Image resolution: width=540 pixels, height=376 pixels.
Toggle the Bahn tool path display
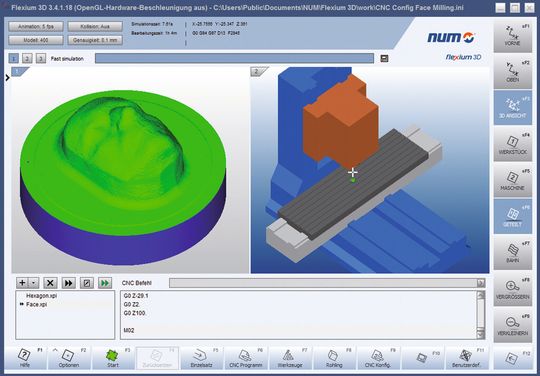click(x=512, y=253)
